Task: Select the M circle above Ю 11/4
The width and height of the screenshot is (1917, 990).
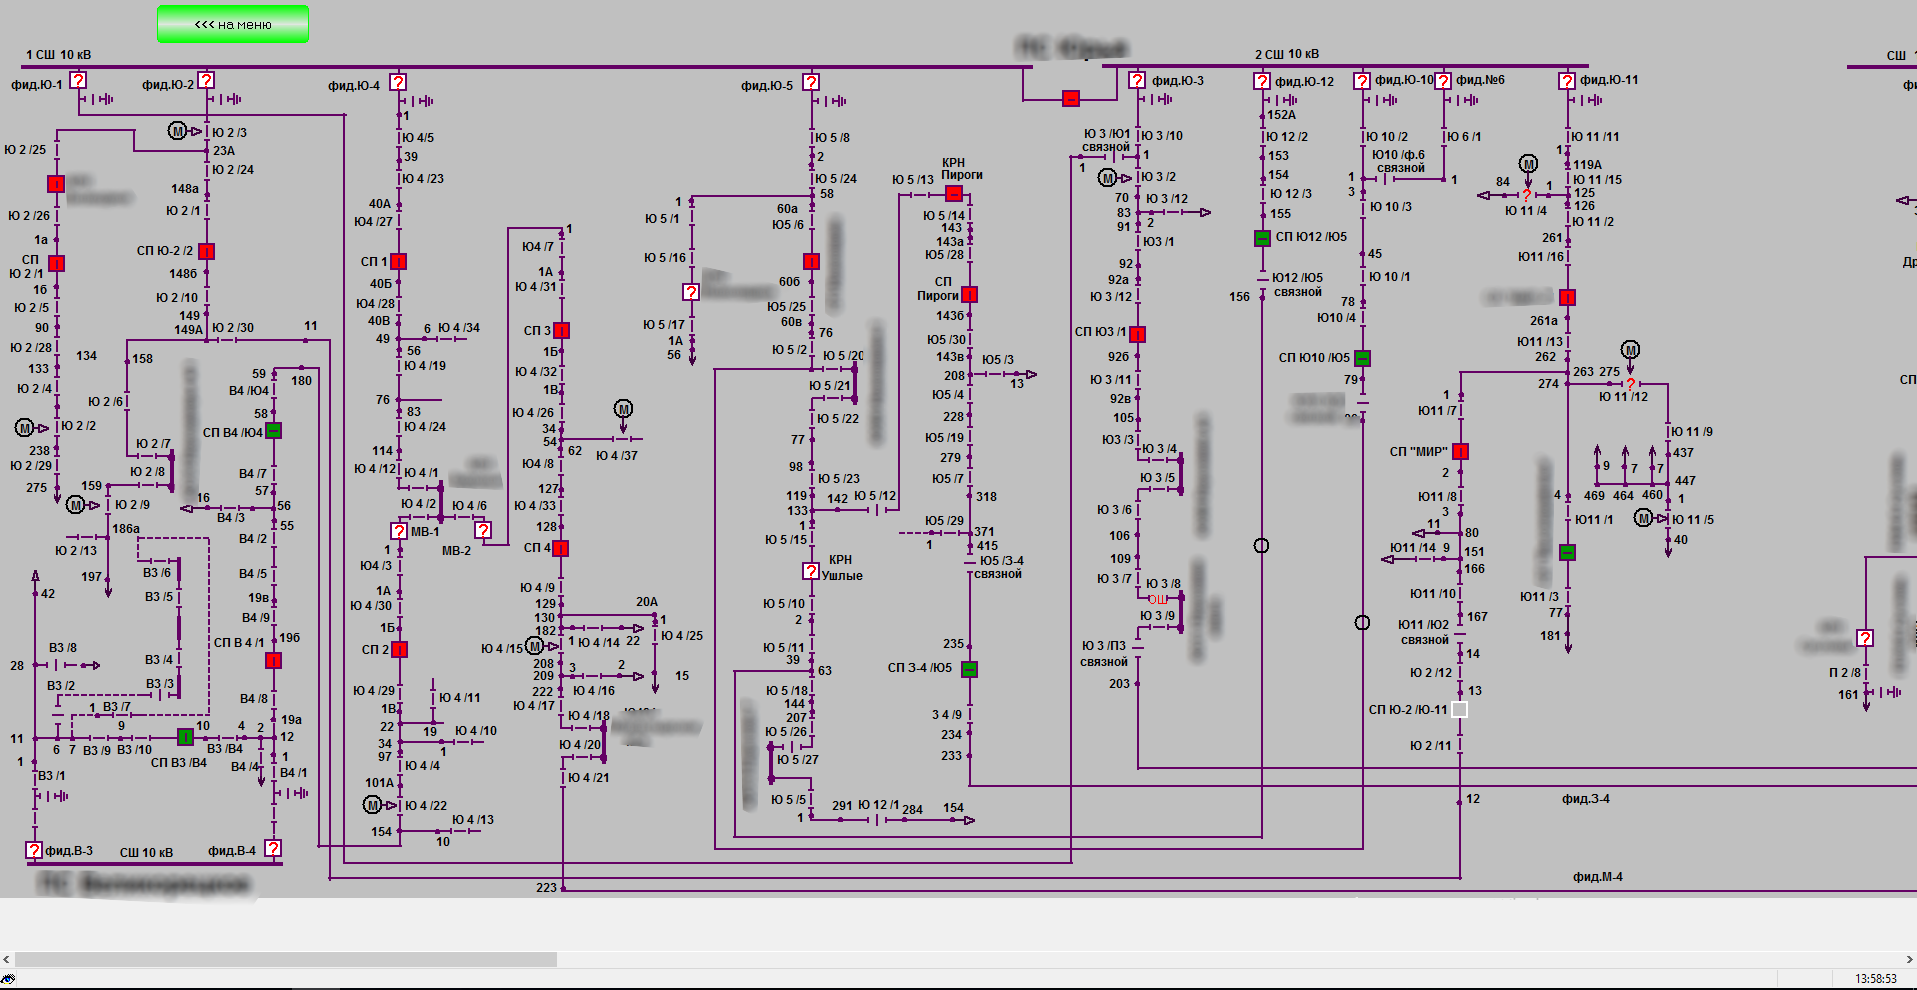Action: click(x=1528, y=164)
